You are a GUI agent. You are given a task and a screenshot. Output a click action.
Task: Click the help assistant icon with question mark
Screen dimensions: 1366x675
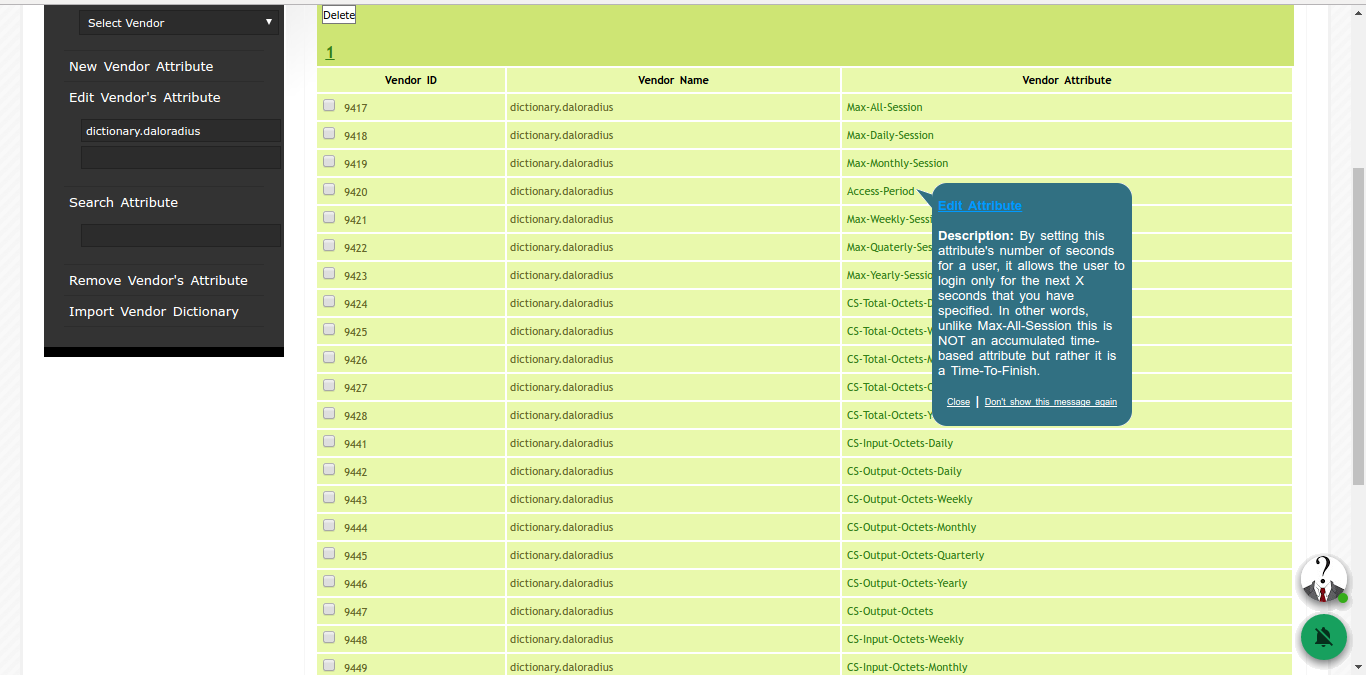1323,579
